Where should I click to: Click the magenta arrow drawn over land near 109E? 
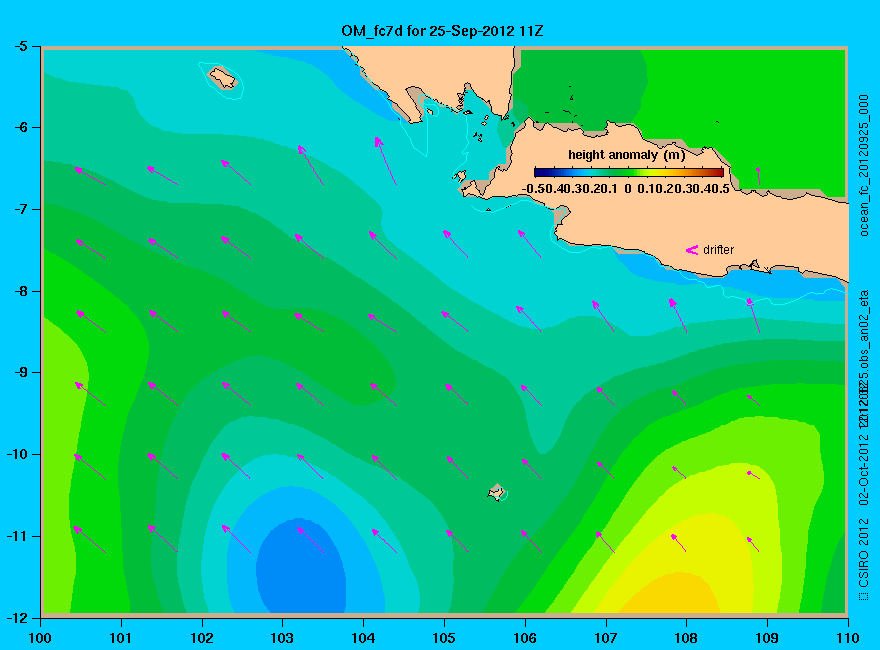coord(758,176)
